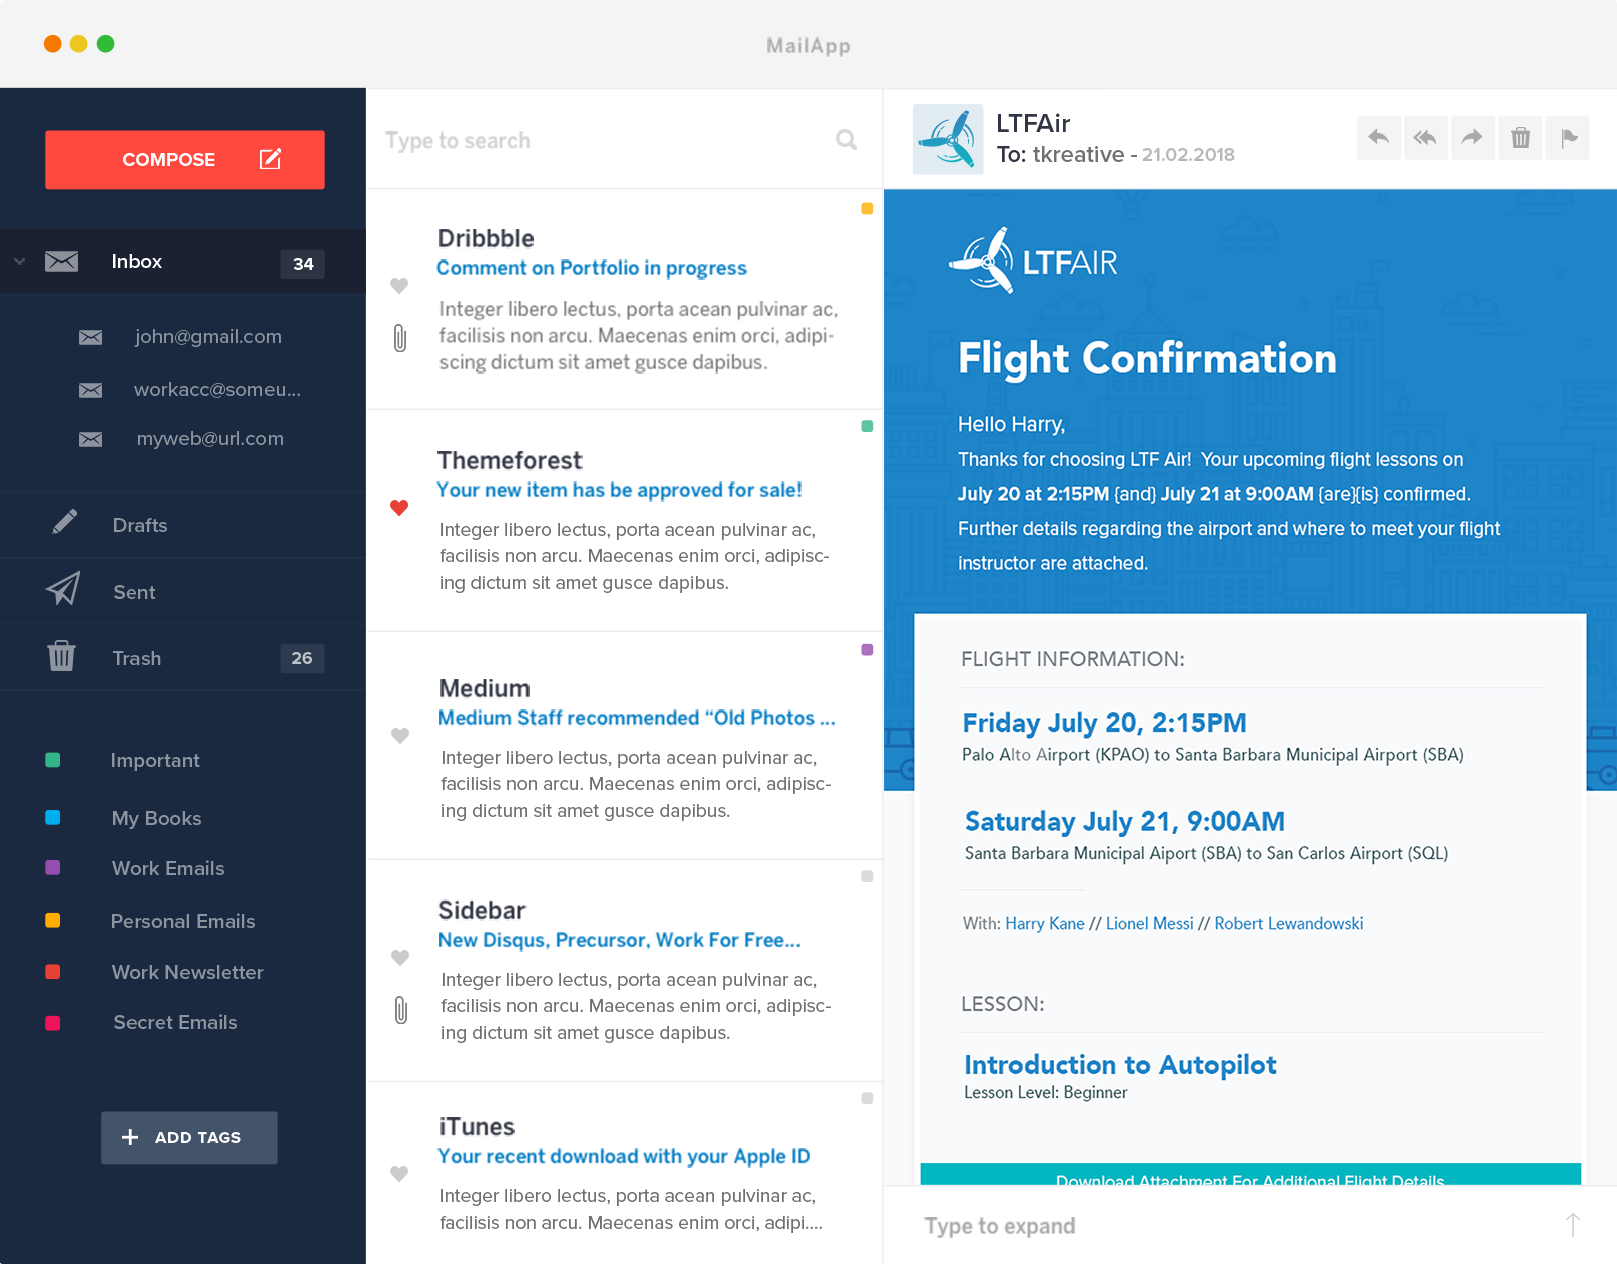The image size is (1617, 1264).
Task: Click the Sent paper plane icon
Action: point(63,589)
